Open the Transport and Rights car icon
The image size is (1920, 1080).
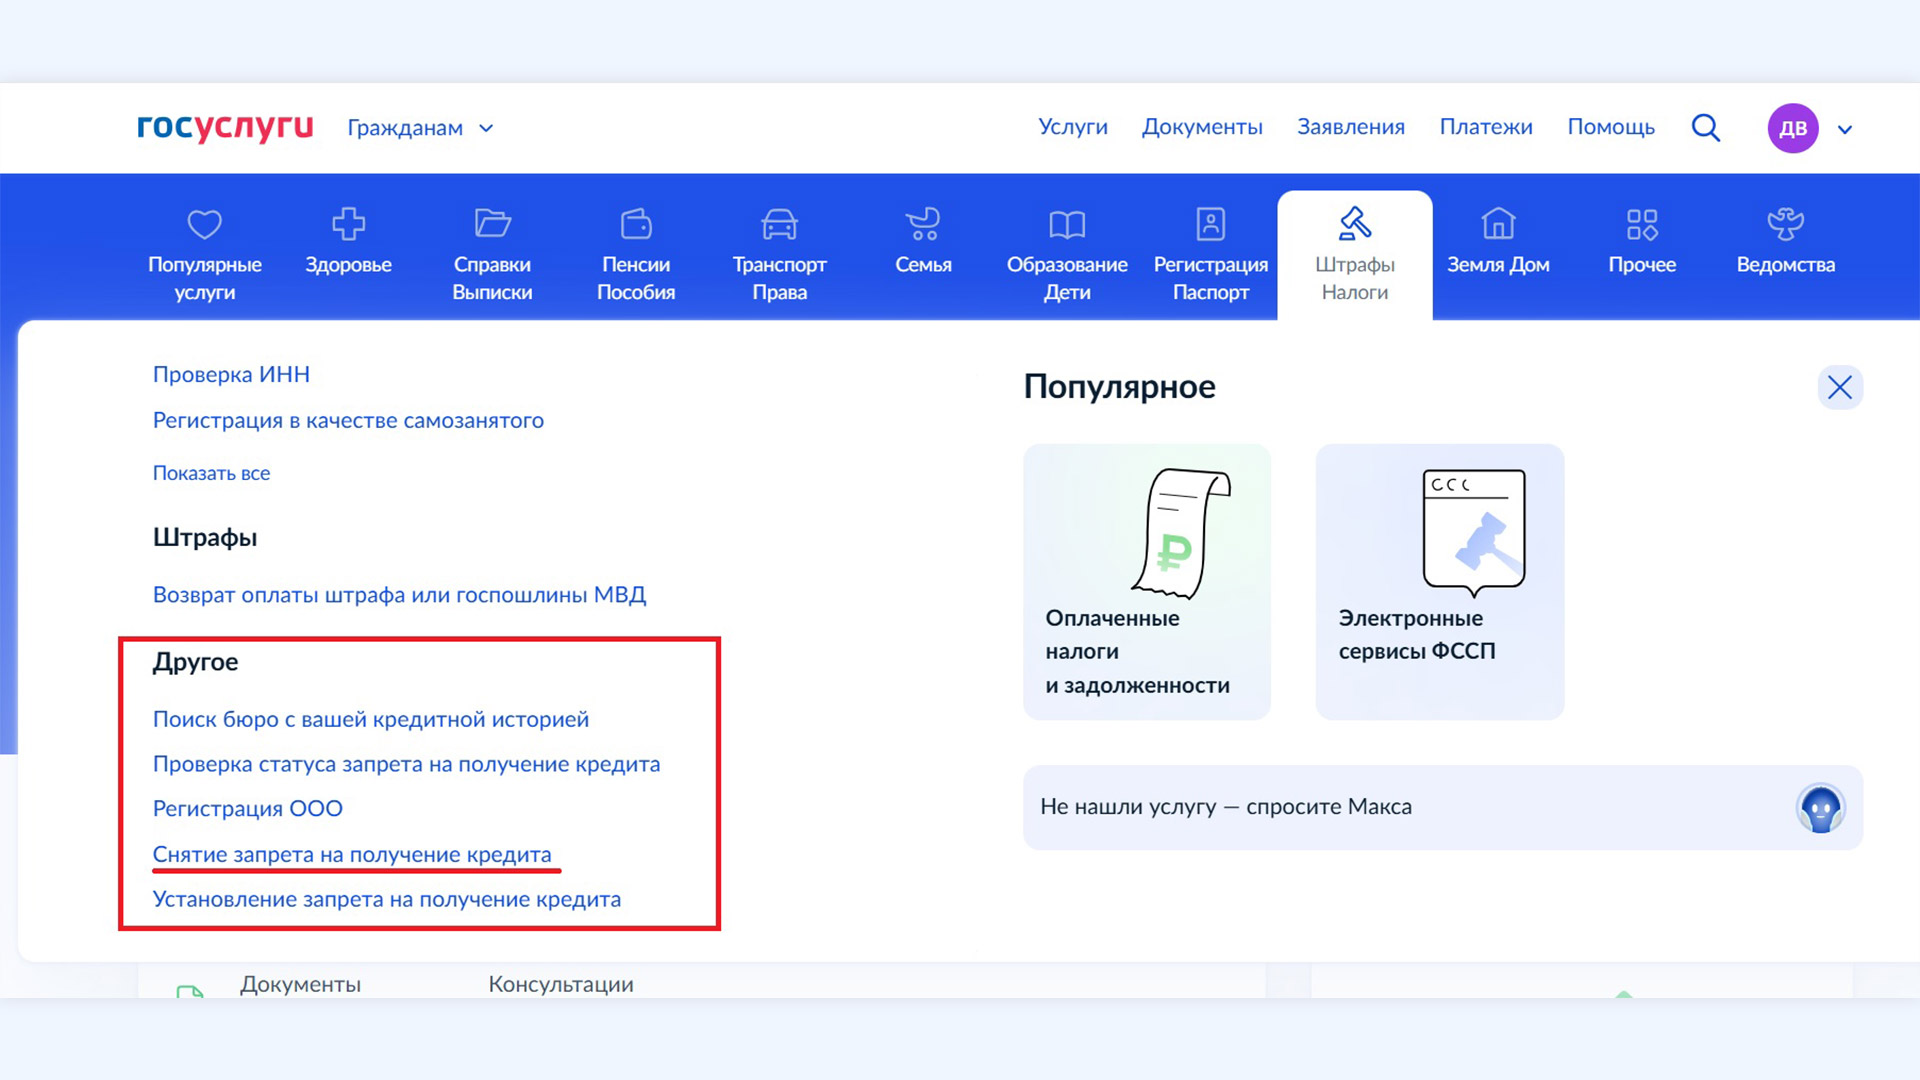pyautogui.click(x=779, y=223)
